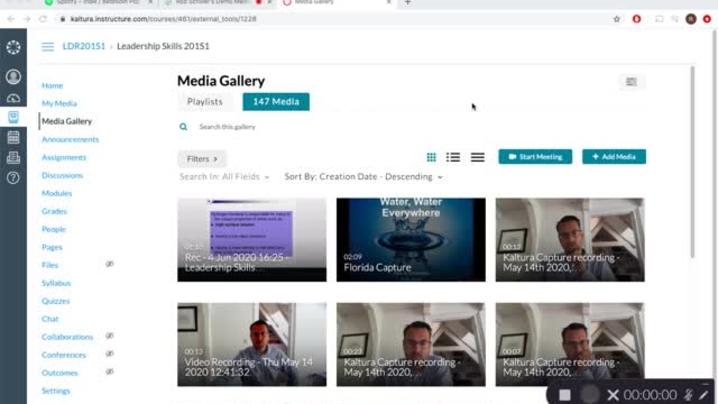718x404 pixels.
Task: Open the Sort By Creation Date dropdown
Action: tap(363, 177)
